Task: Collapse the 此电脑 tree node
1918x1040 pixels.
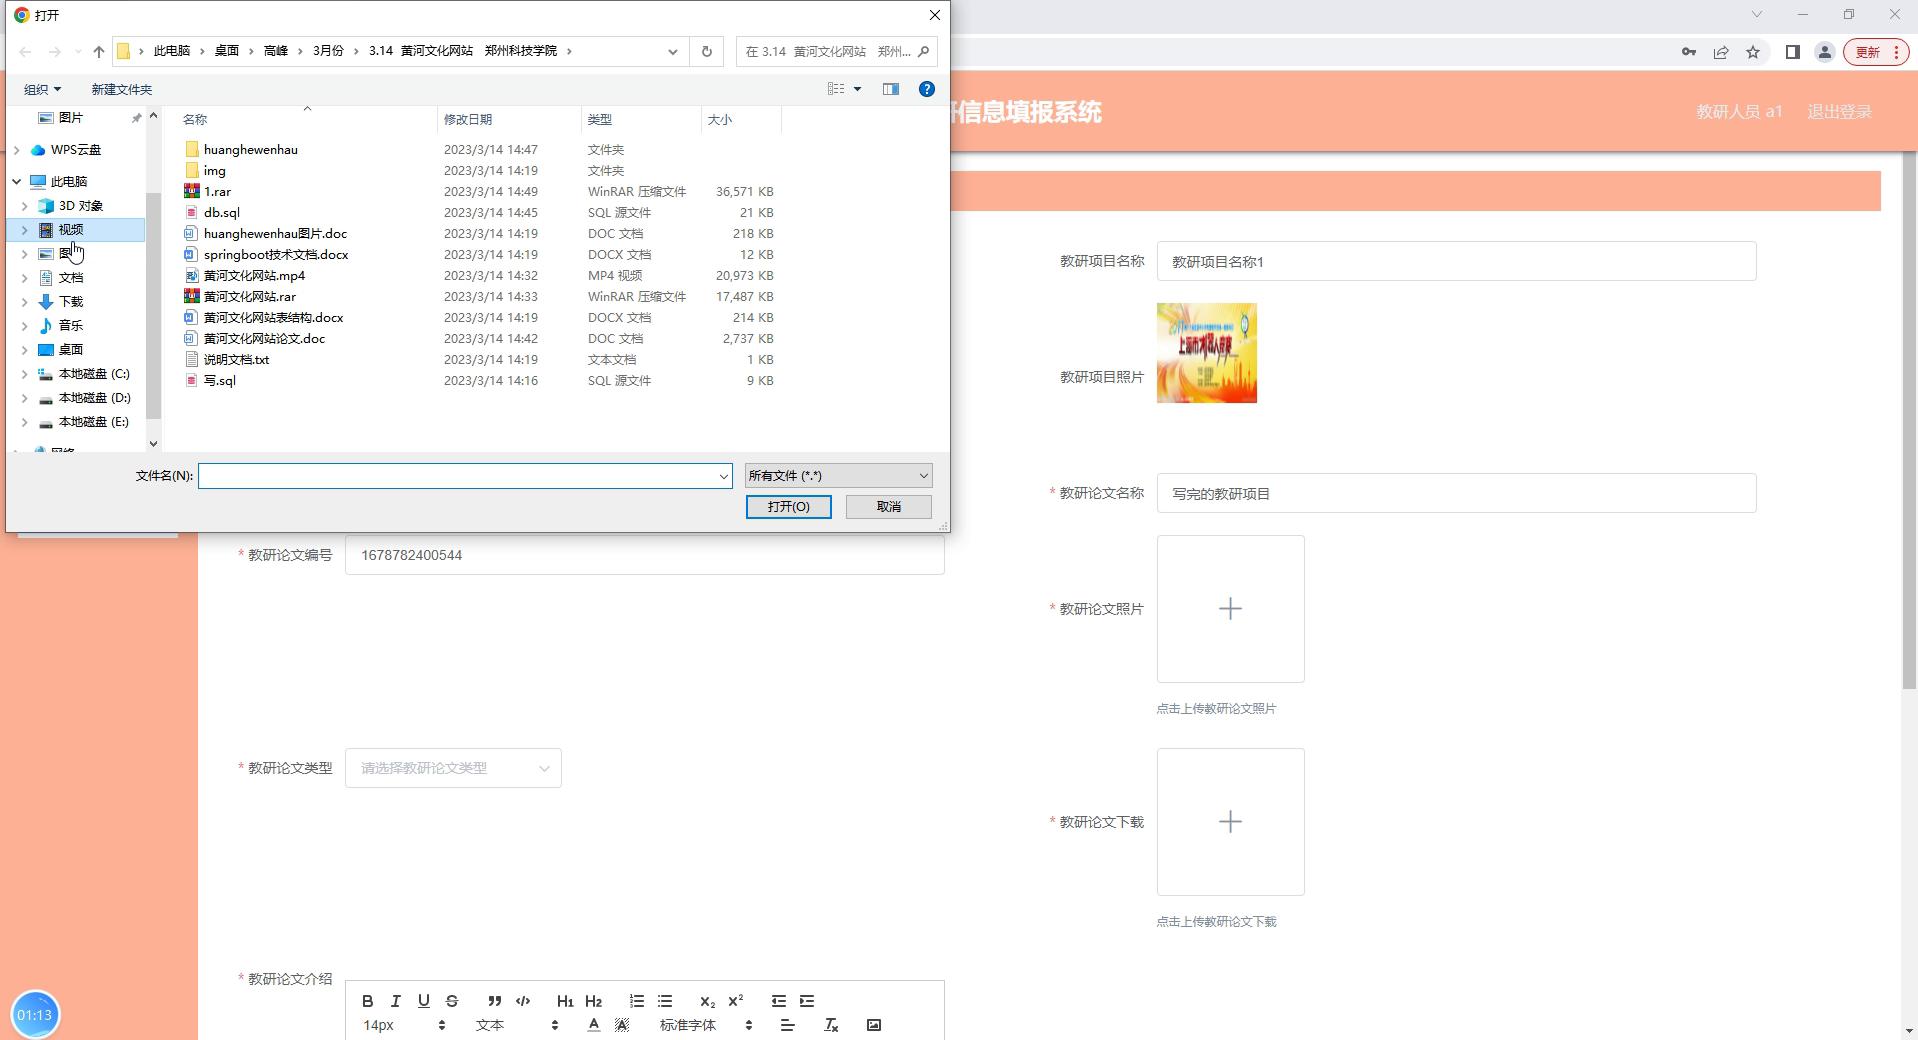Action: click(x=16, y=182)
